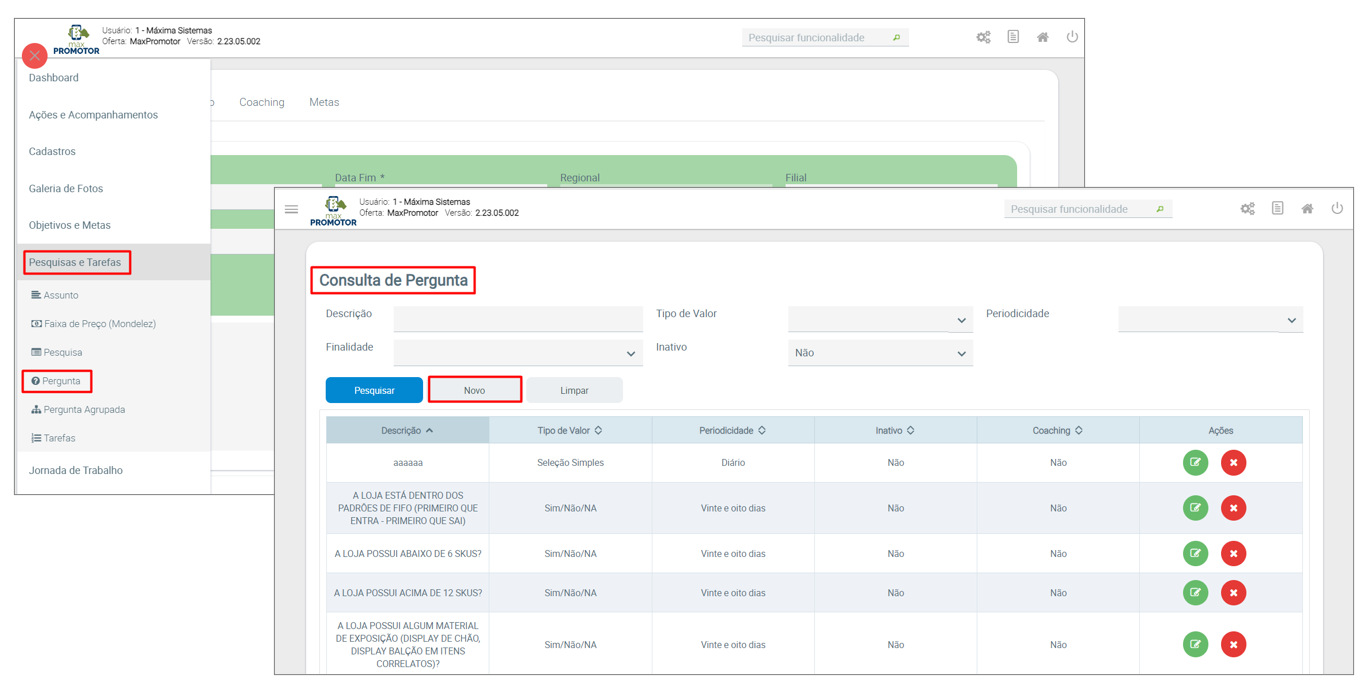Select Pergunta in the side menu
The height and width of the screenshot is (693, 1365).
[x=61, y=381]
